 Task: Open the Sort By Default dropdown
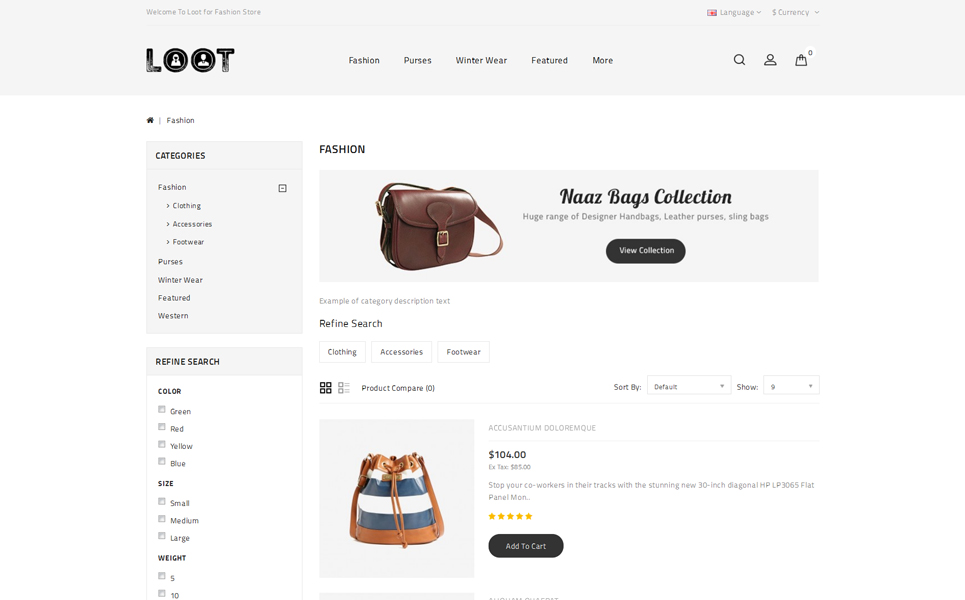click(x=689, y=386)
